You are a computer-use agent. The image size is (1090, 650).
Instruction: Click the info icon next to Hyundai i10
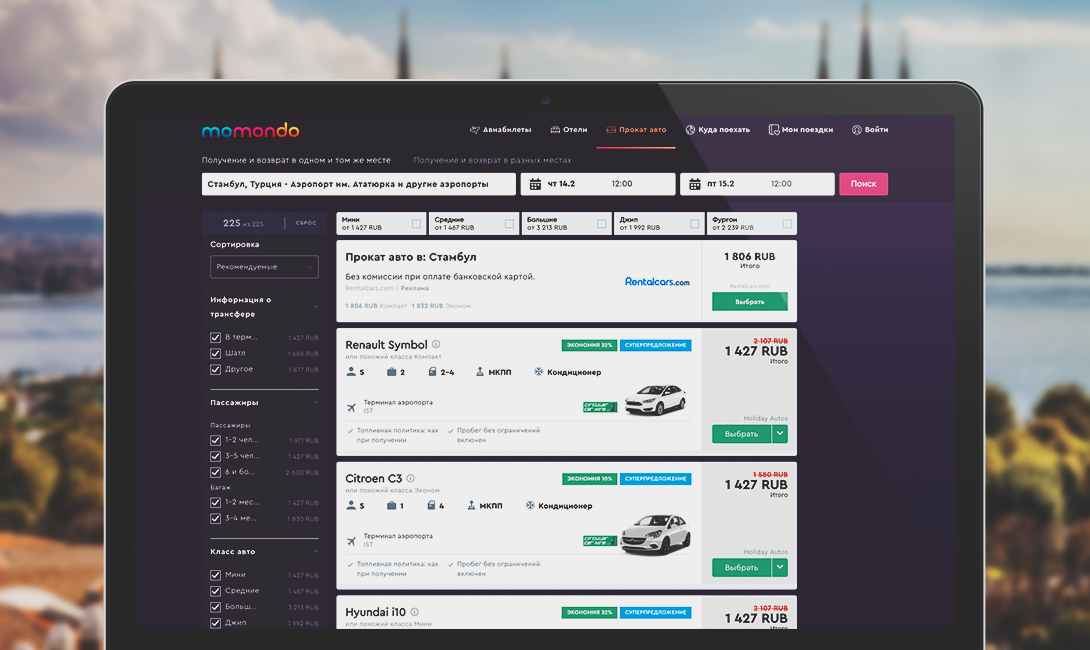click(x=414, y=612)
